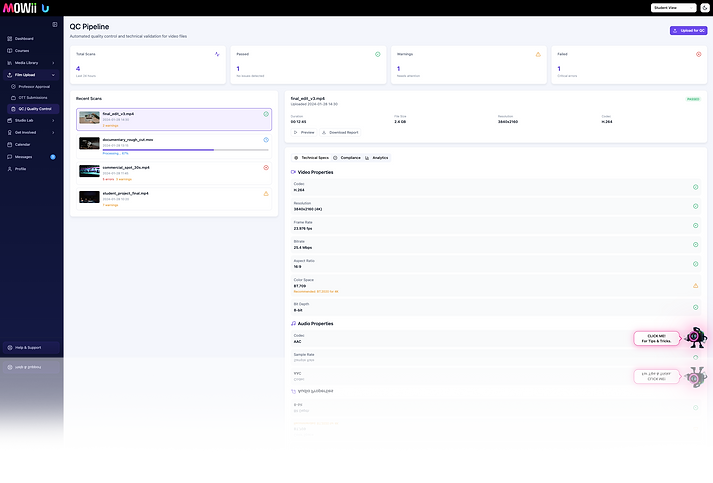Click the blue Messages notification badge
Image resolution: width=713 pixels, height=483 pixels.
[x=53, y=157]
